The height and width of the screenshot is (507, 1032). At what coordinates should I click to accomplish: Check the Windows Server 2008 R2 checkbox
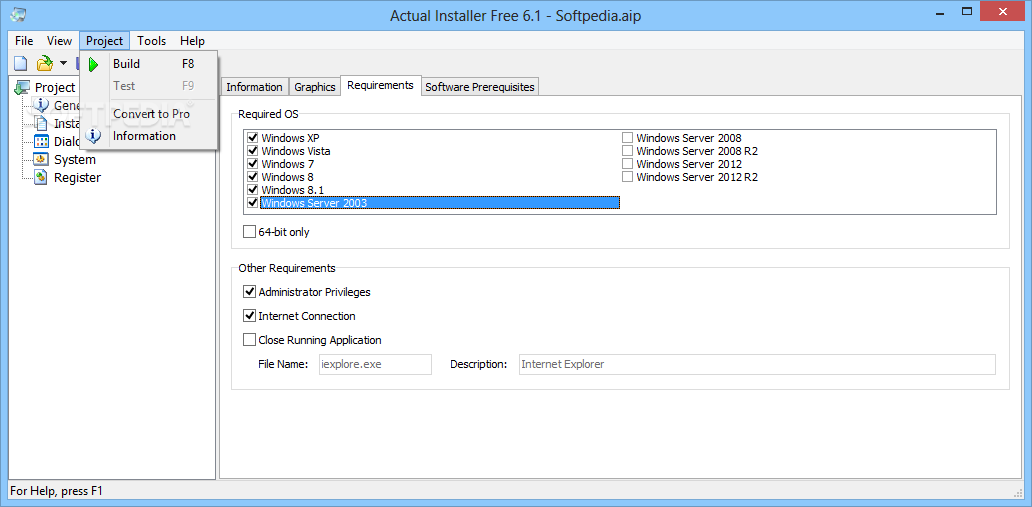628,151
